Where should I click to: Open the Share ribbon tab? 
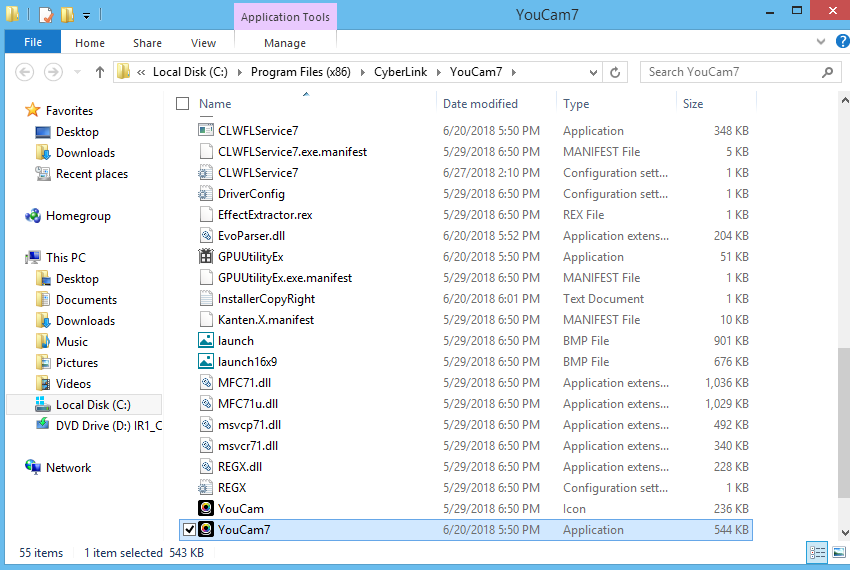tap(147, 43)
